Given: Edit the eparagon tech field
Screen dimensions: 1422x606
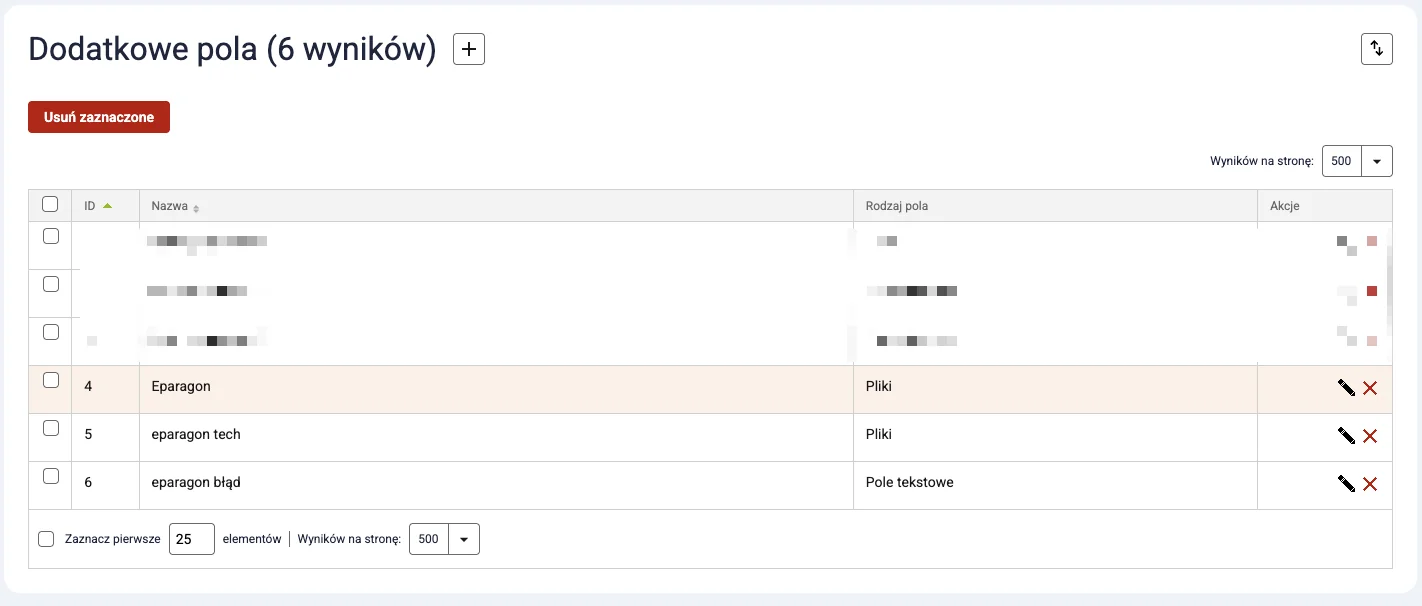Looking at the screenshot, I should 1346,436.
